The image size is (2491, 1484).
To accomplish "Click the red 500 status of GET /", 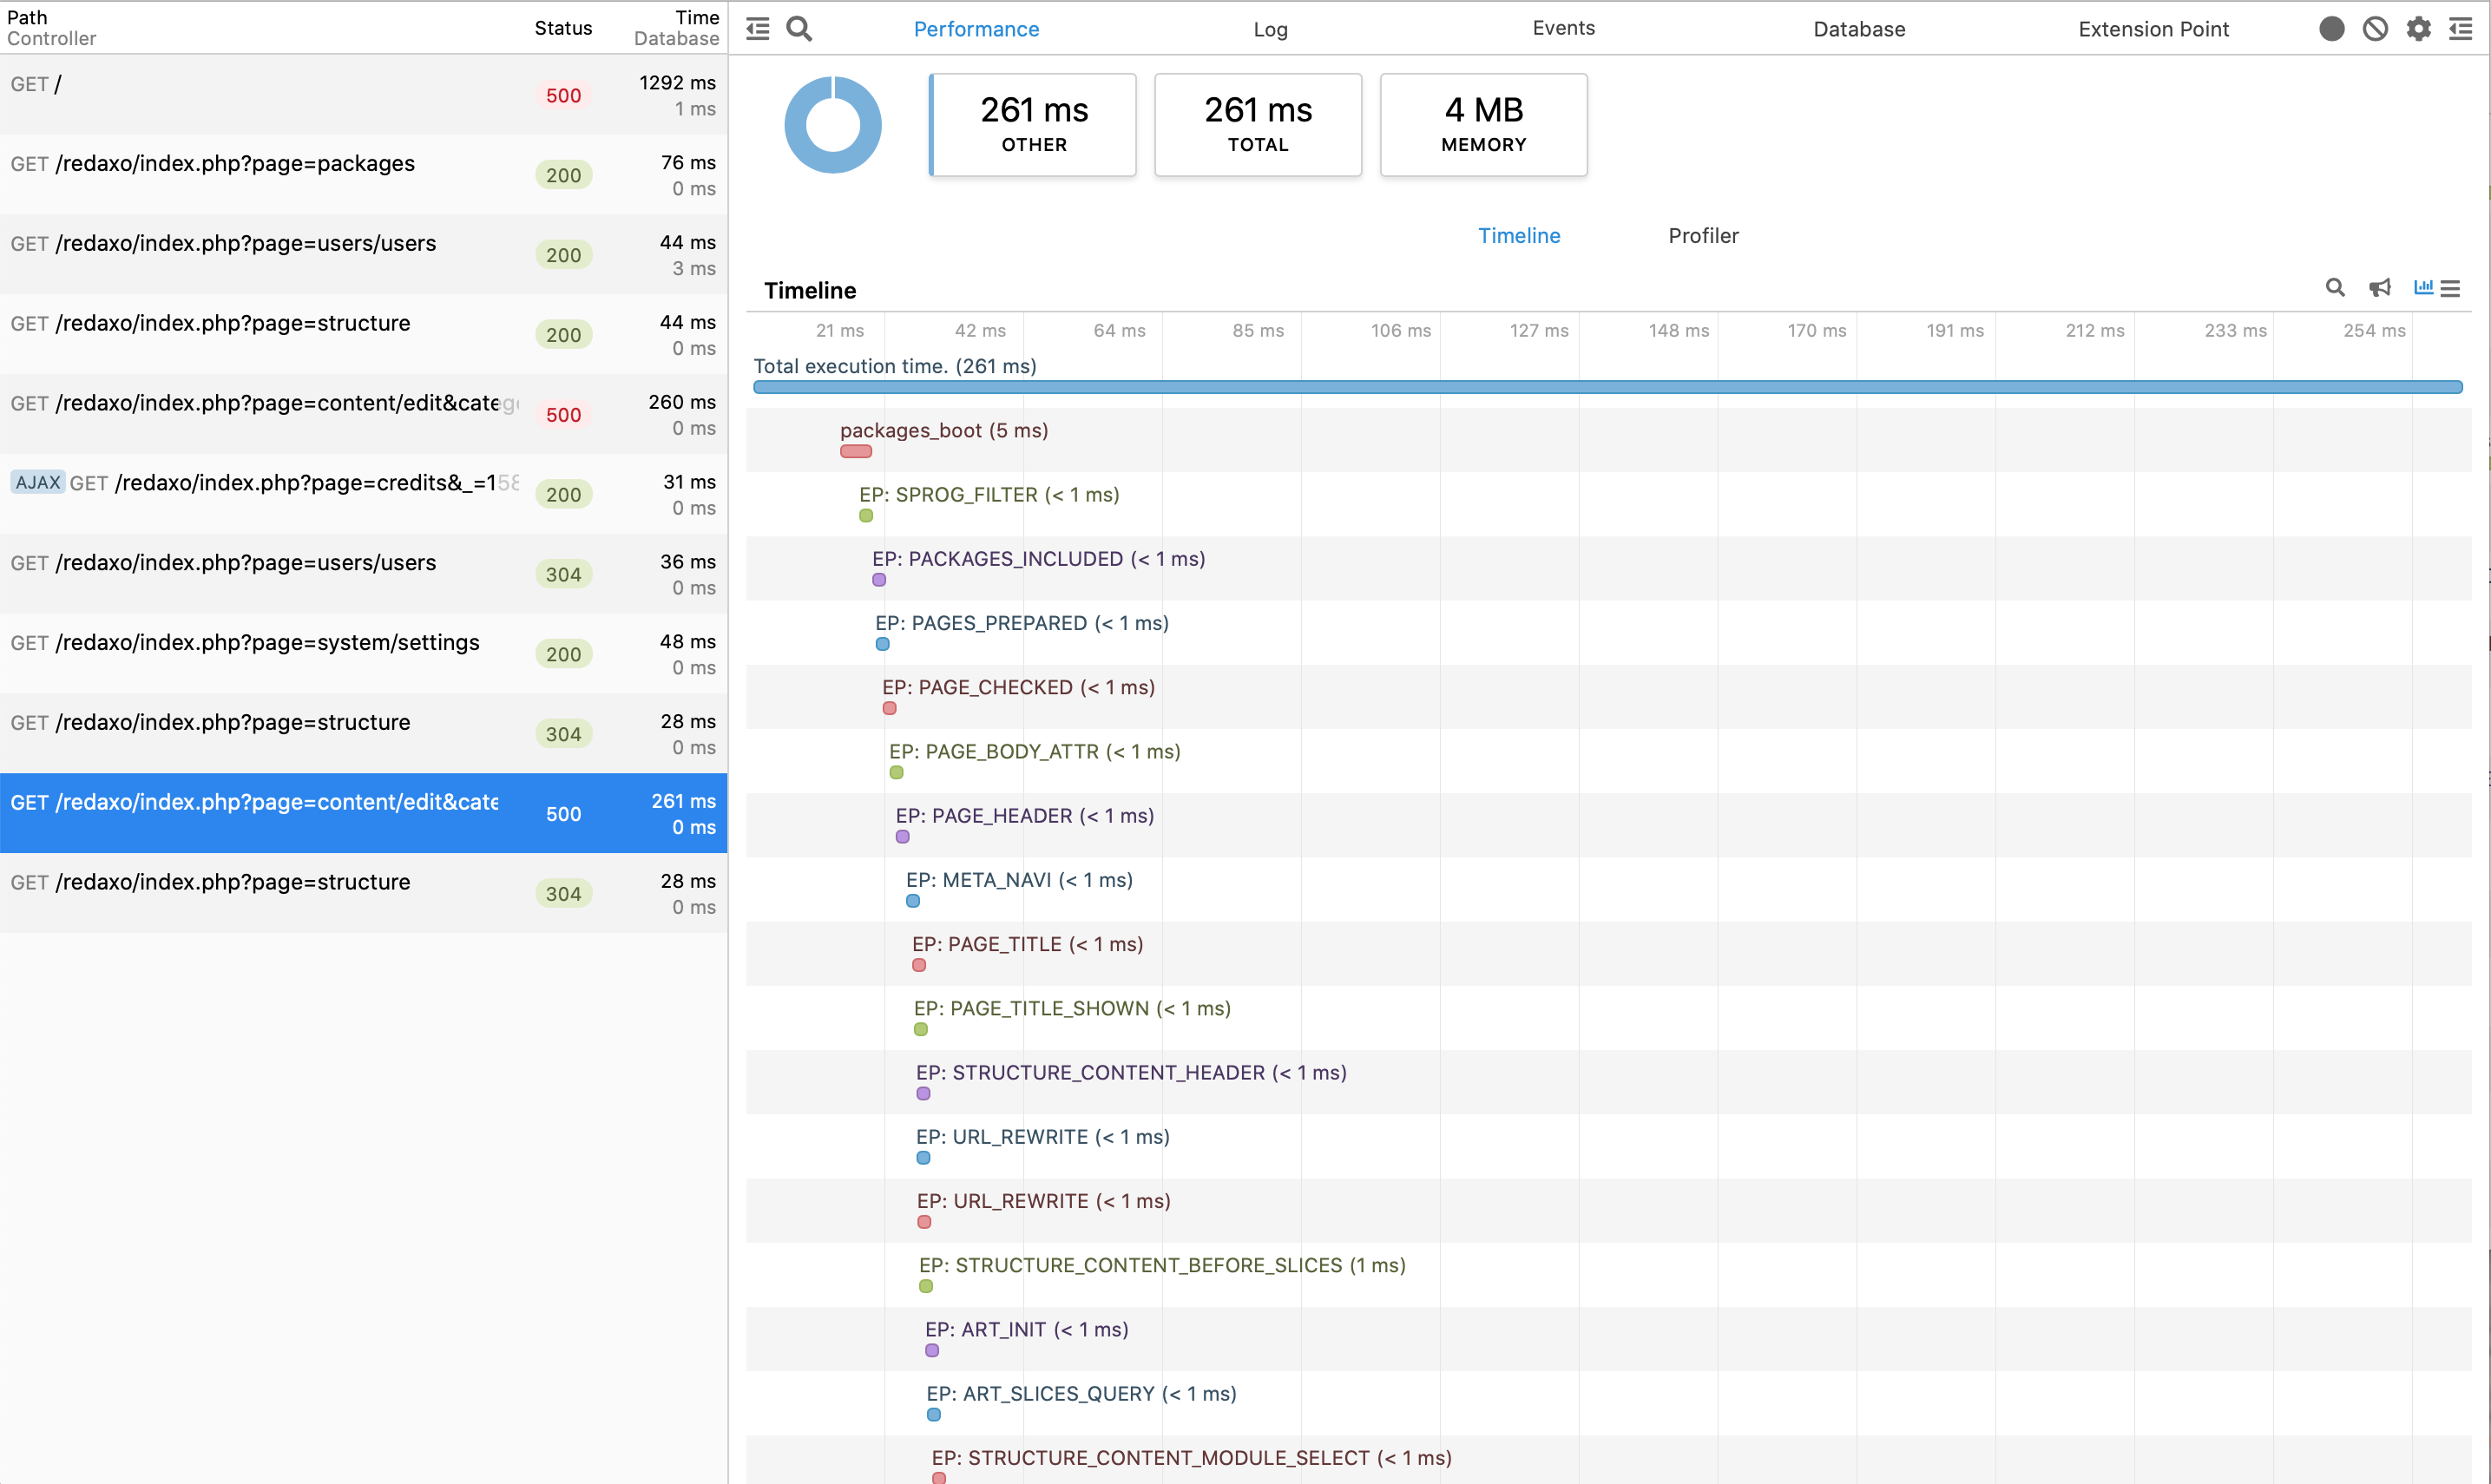I will (x=563, y=96).
